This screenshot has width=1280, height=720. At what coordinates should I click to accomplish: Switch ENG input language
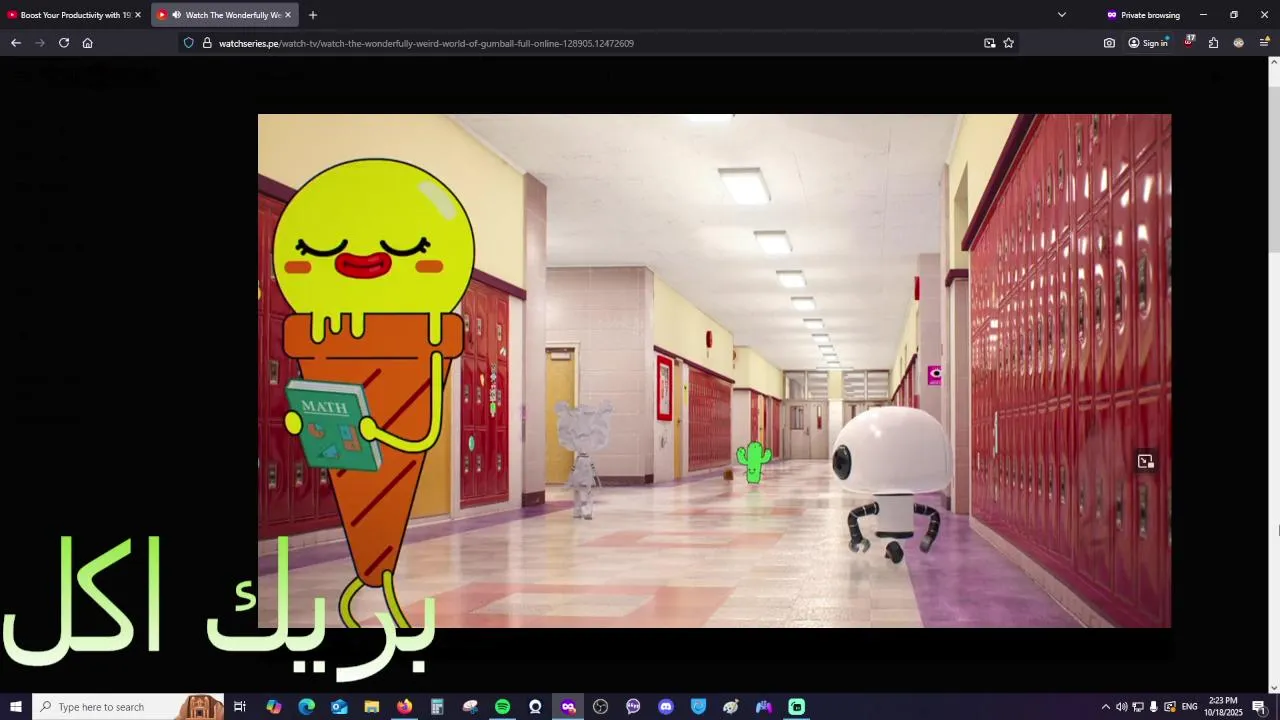pyautogui.click(x=1190, y=707)
